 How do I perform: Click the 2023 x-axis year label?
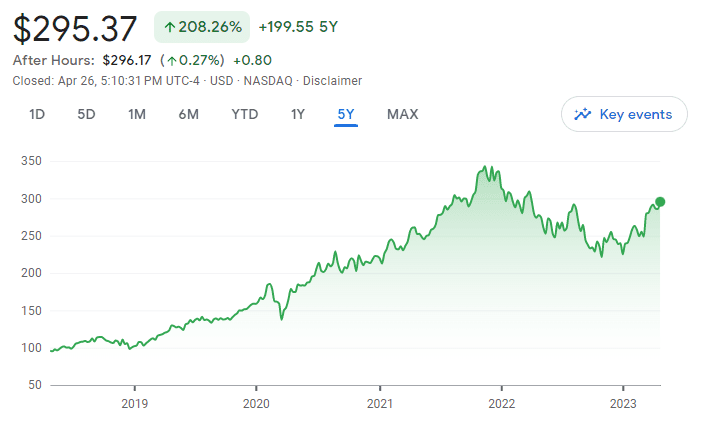coord(623,403)
